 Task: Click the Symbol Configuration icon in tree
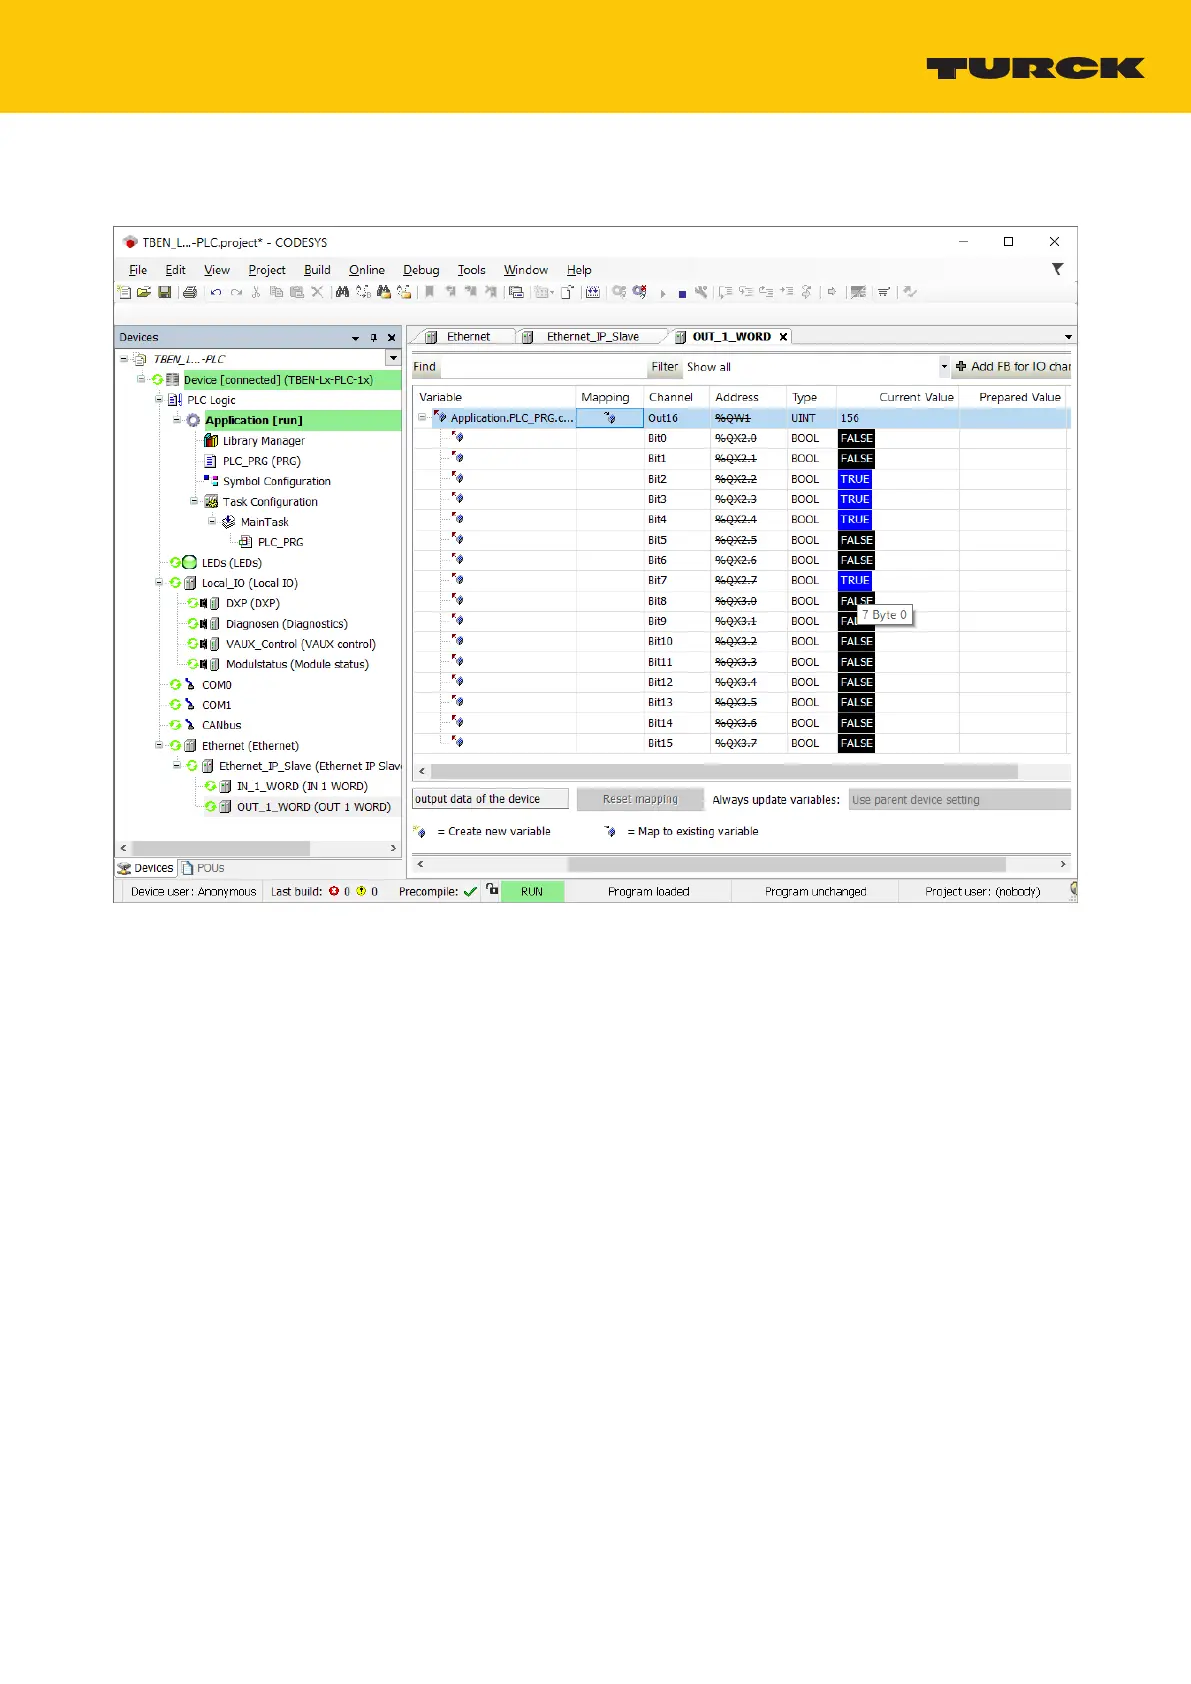211,481
